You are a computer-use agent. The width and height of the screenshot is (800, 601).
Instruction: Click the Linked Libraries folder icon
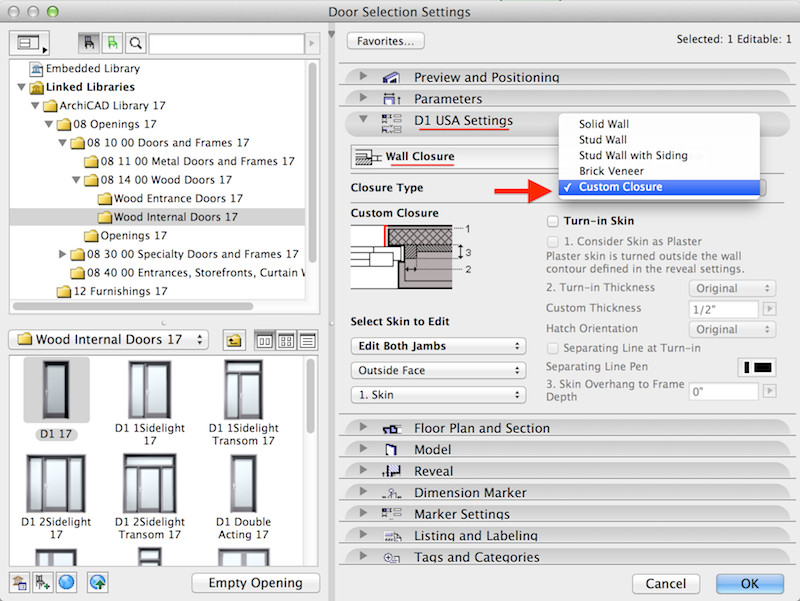(36, 87)
